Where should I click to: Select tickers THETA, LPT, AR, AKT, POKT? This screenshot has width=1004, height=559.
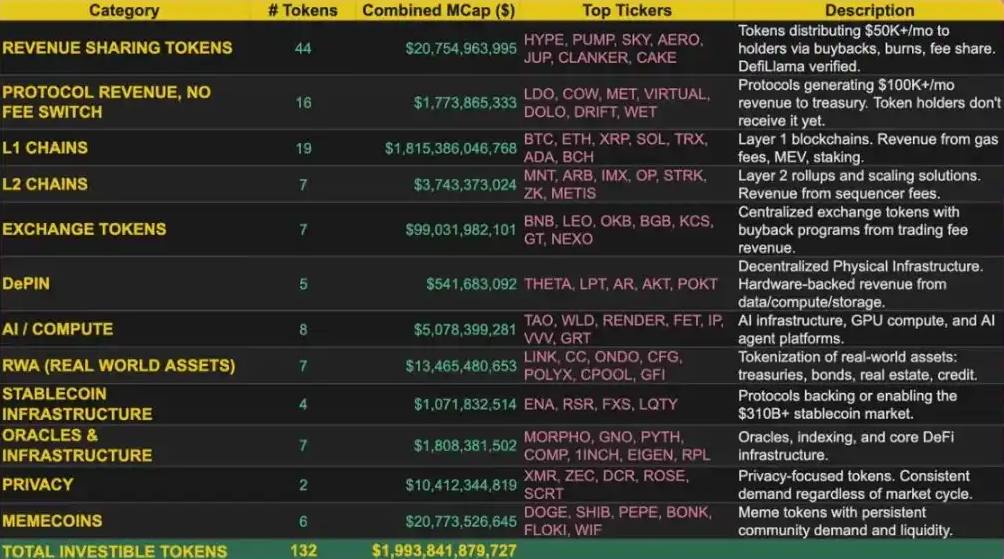pyautogui.click(x=620, y=284)
